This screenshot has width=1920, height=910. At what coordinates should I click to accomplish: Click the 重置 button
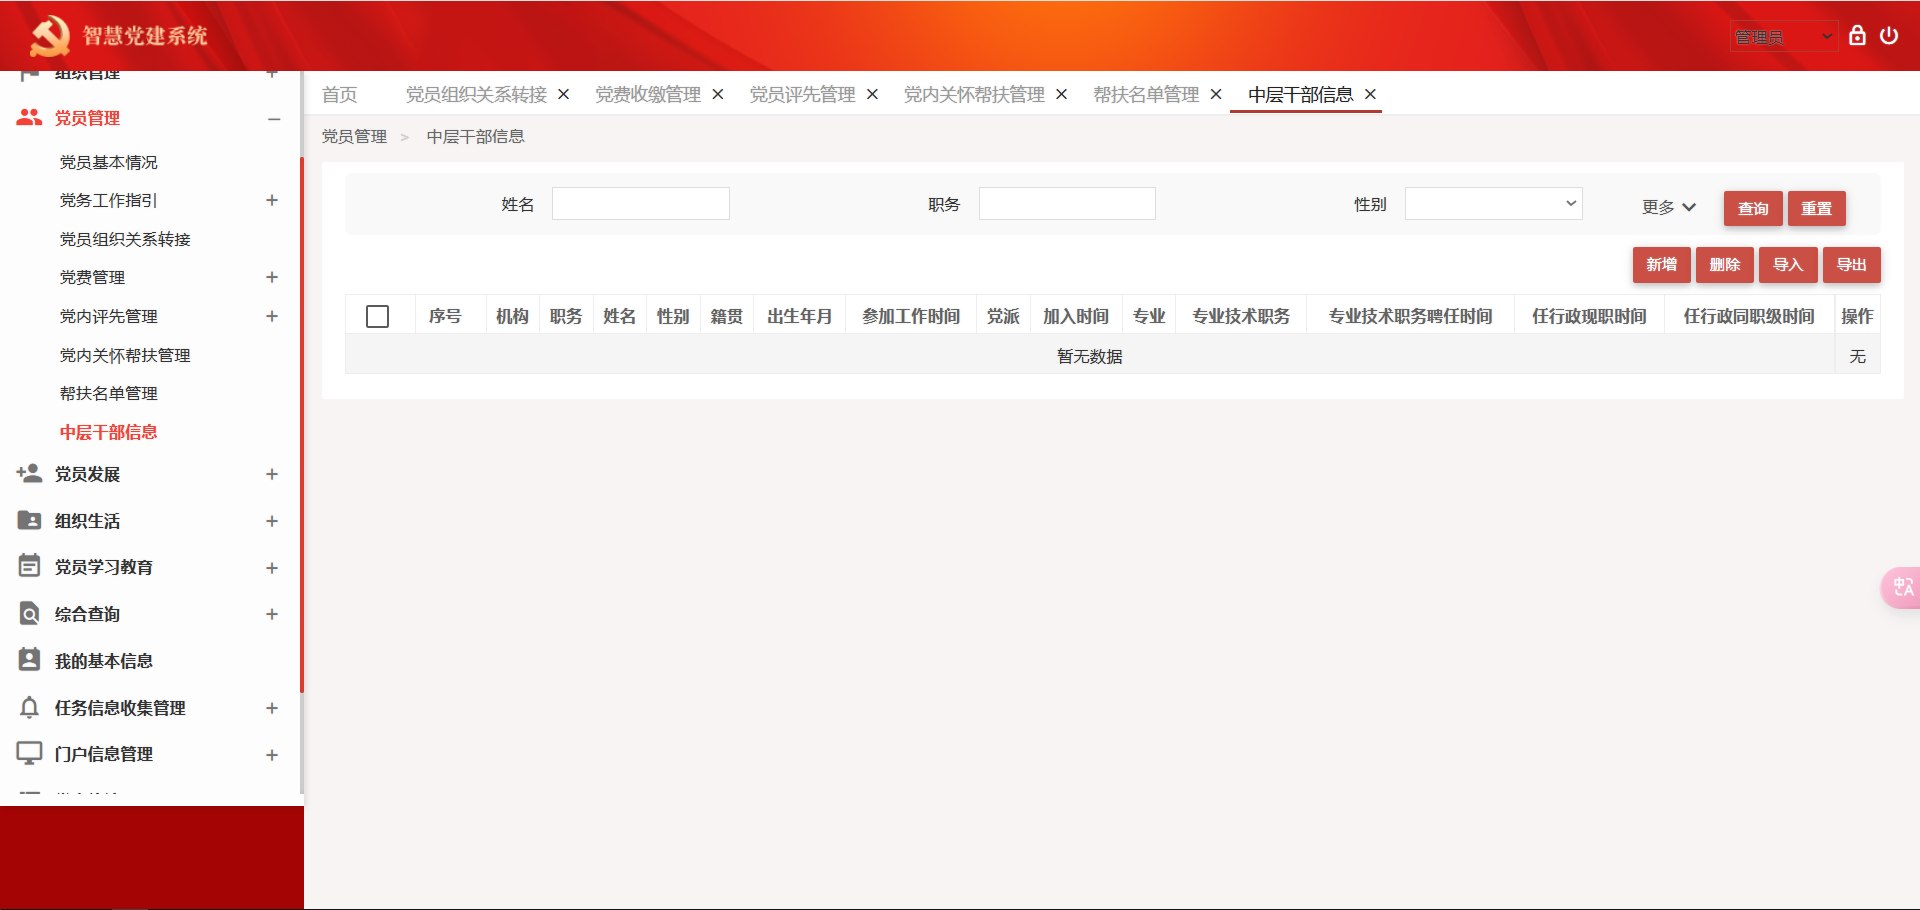point(1817,208)
